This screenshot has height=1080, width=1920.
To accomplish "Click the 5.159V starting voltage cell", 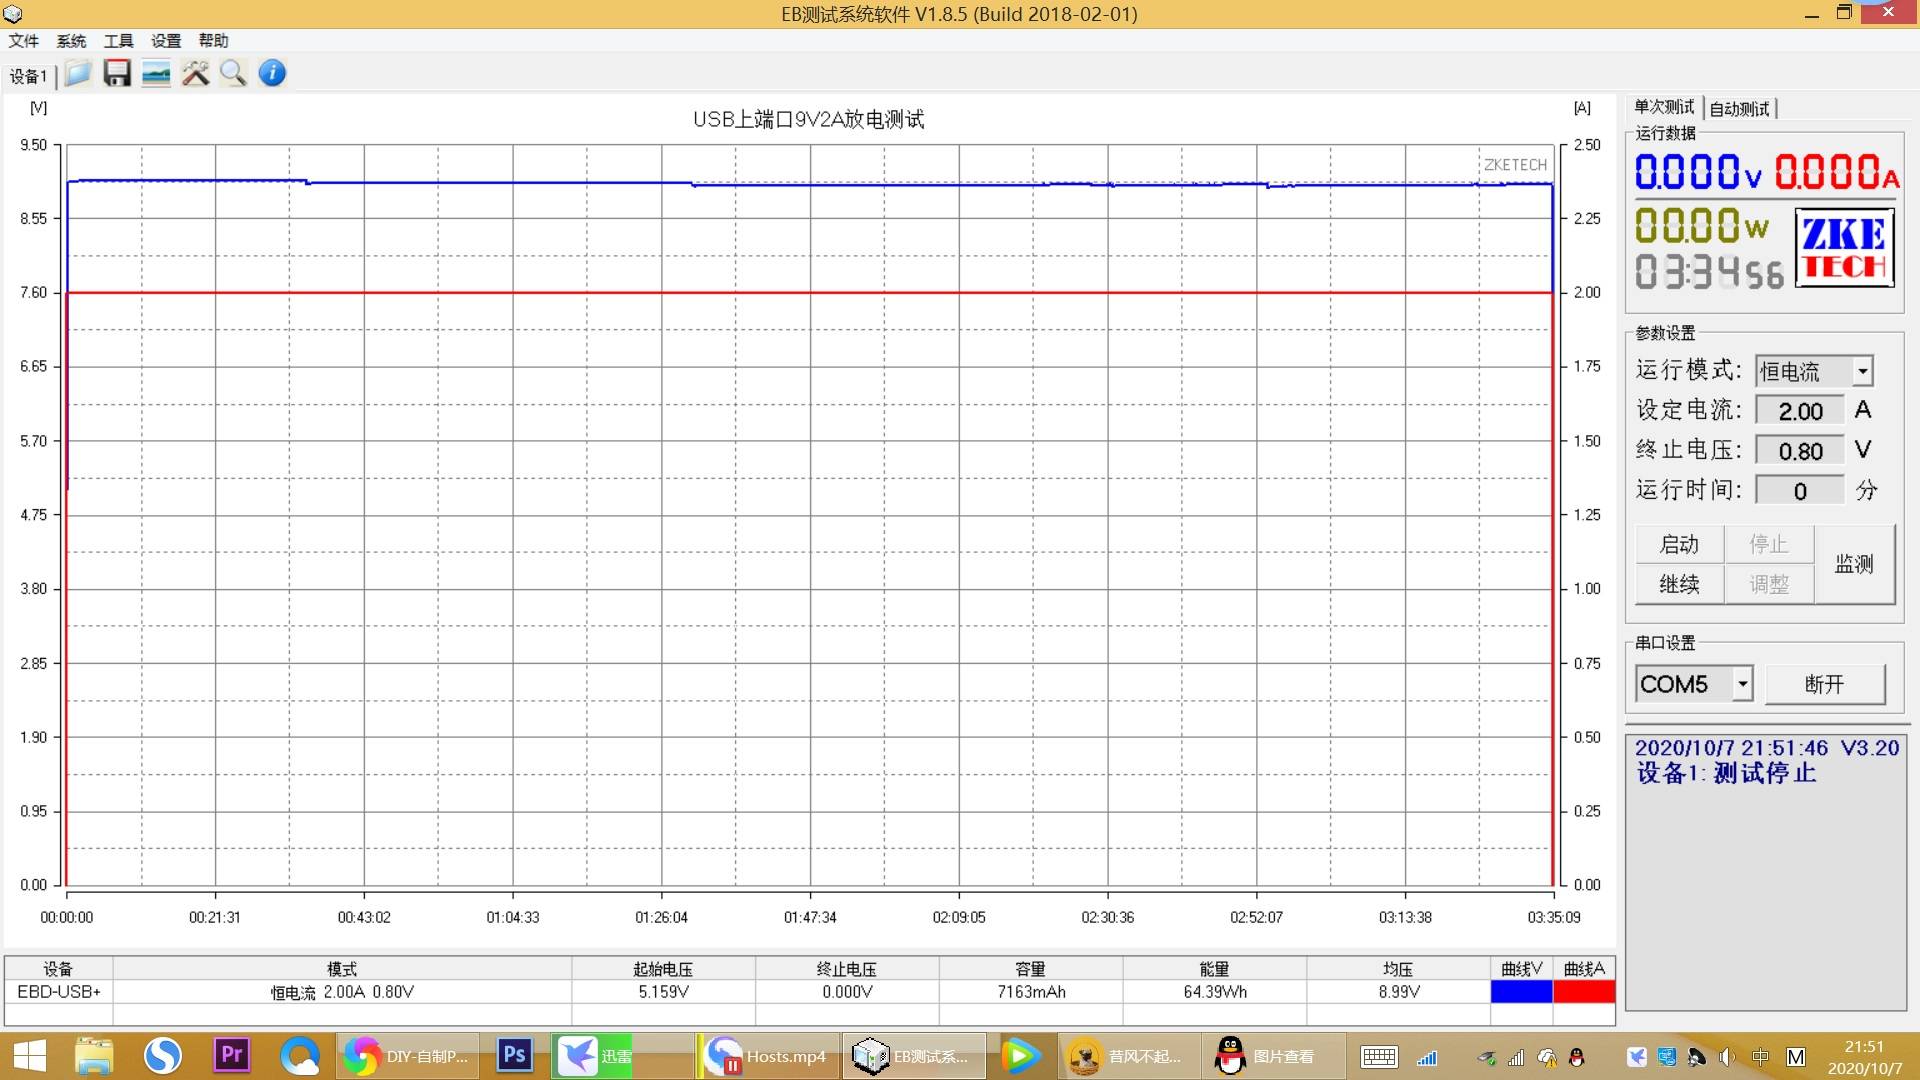I will 664,992.
